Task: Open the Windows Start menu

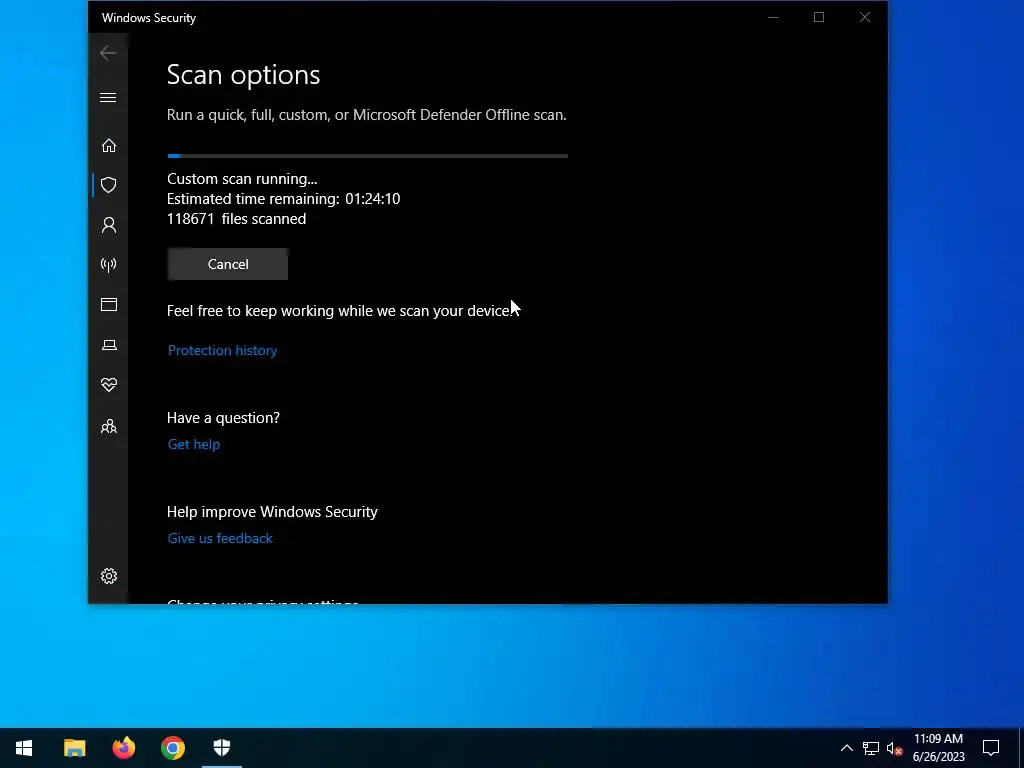Action: pyautogui.click(x=24, y=748)
